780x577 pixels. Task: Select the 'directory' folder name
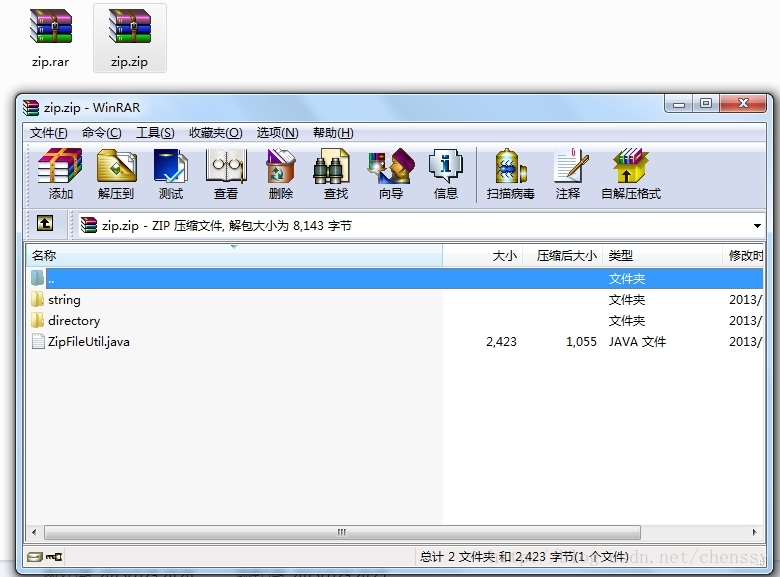pyautogui.click(x=74, y=321)
